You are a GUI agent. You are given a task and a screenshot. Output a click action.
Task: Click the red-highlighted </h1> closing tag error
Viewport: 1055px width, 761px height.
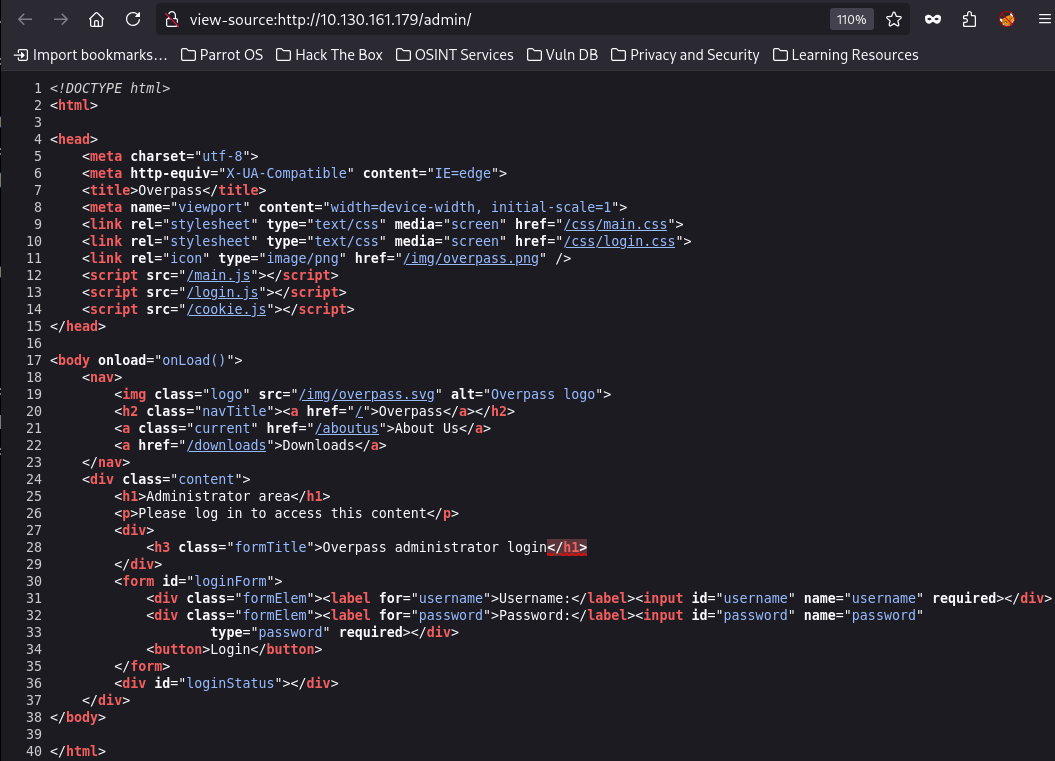click(567, 547)
